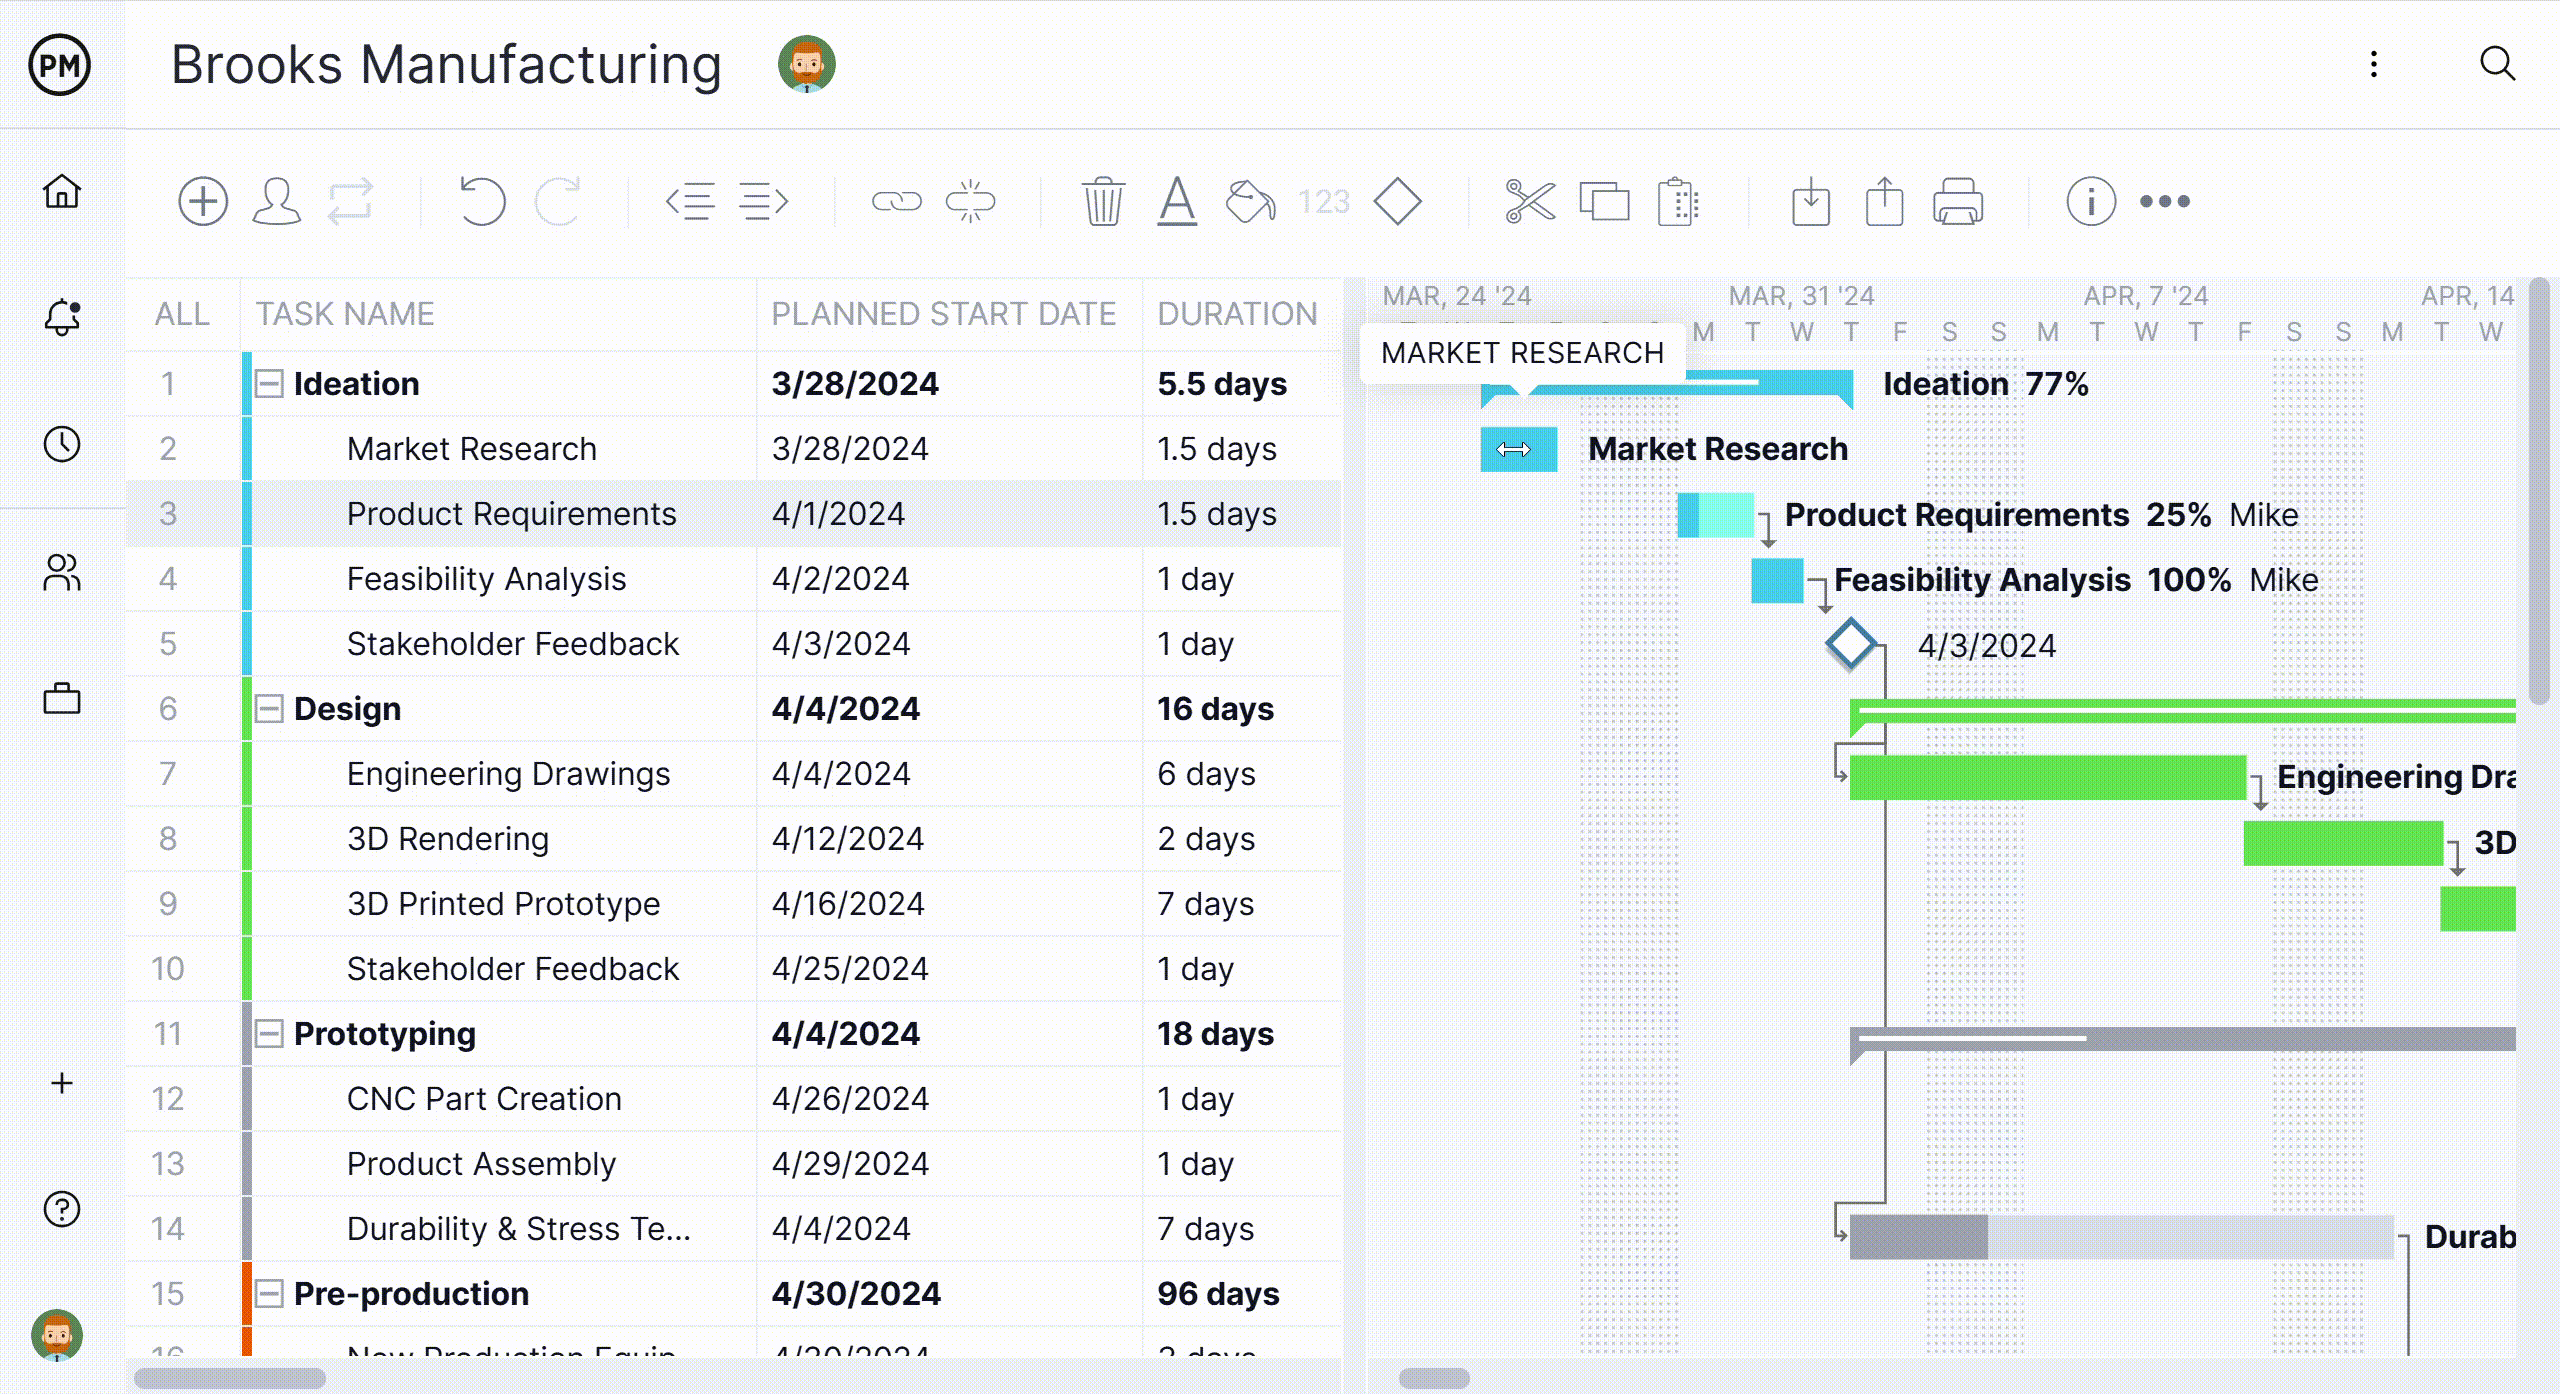This screenshot has height=1394, width=2560.
Task: Collapse the Design task group
Action: click(x=269, y=709)
